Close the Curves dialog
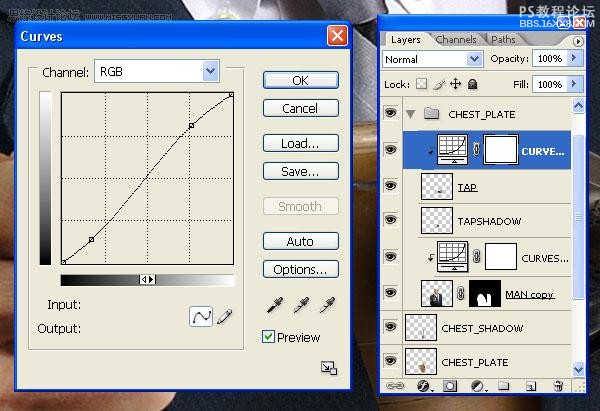This screenshot has width=600, height=411. coord(338,36)
